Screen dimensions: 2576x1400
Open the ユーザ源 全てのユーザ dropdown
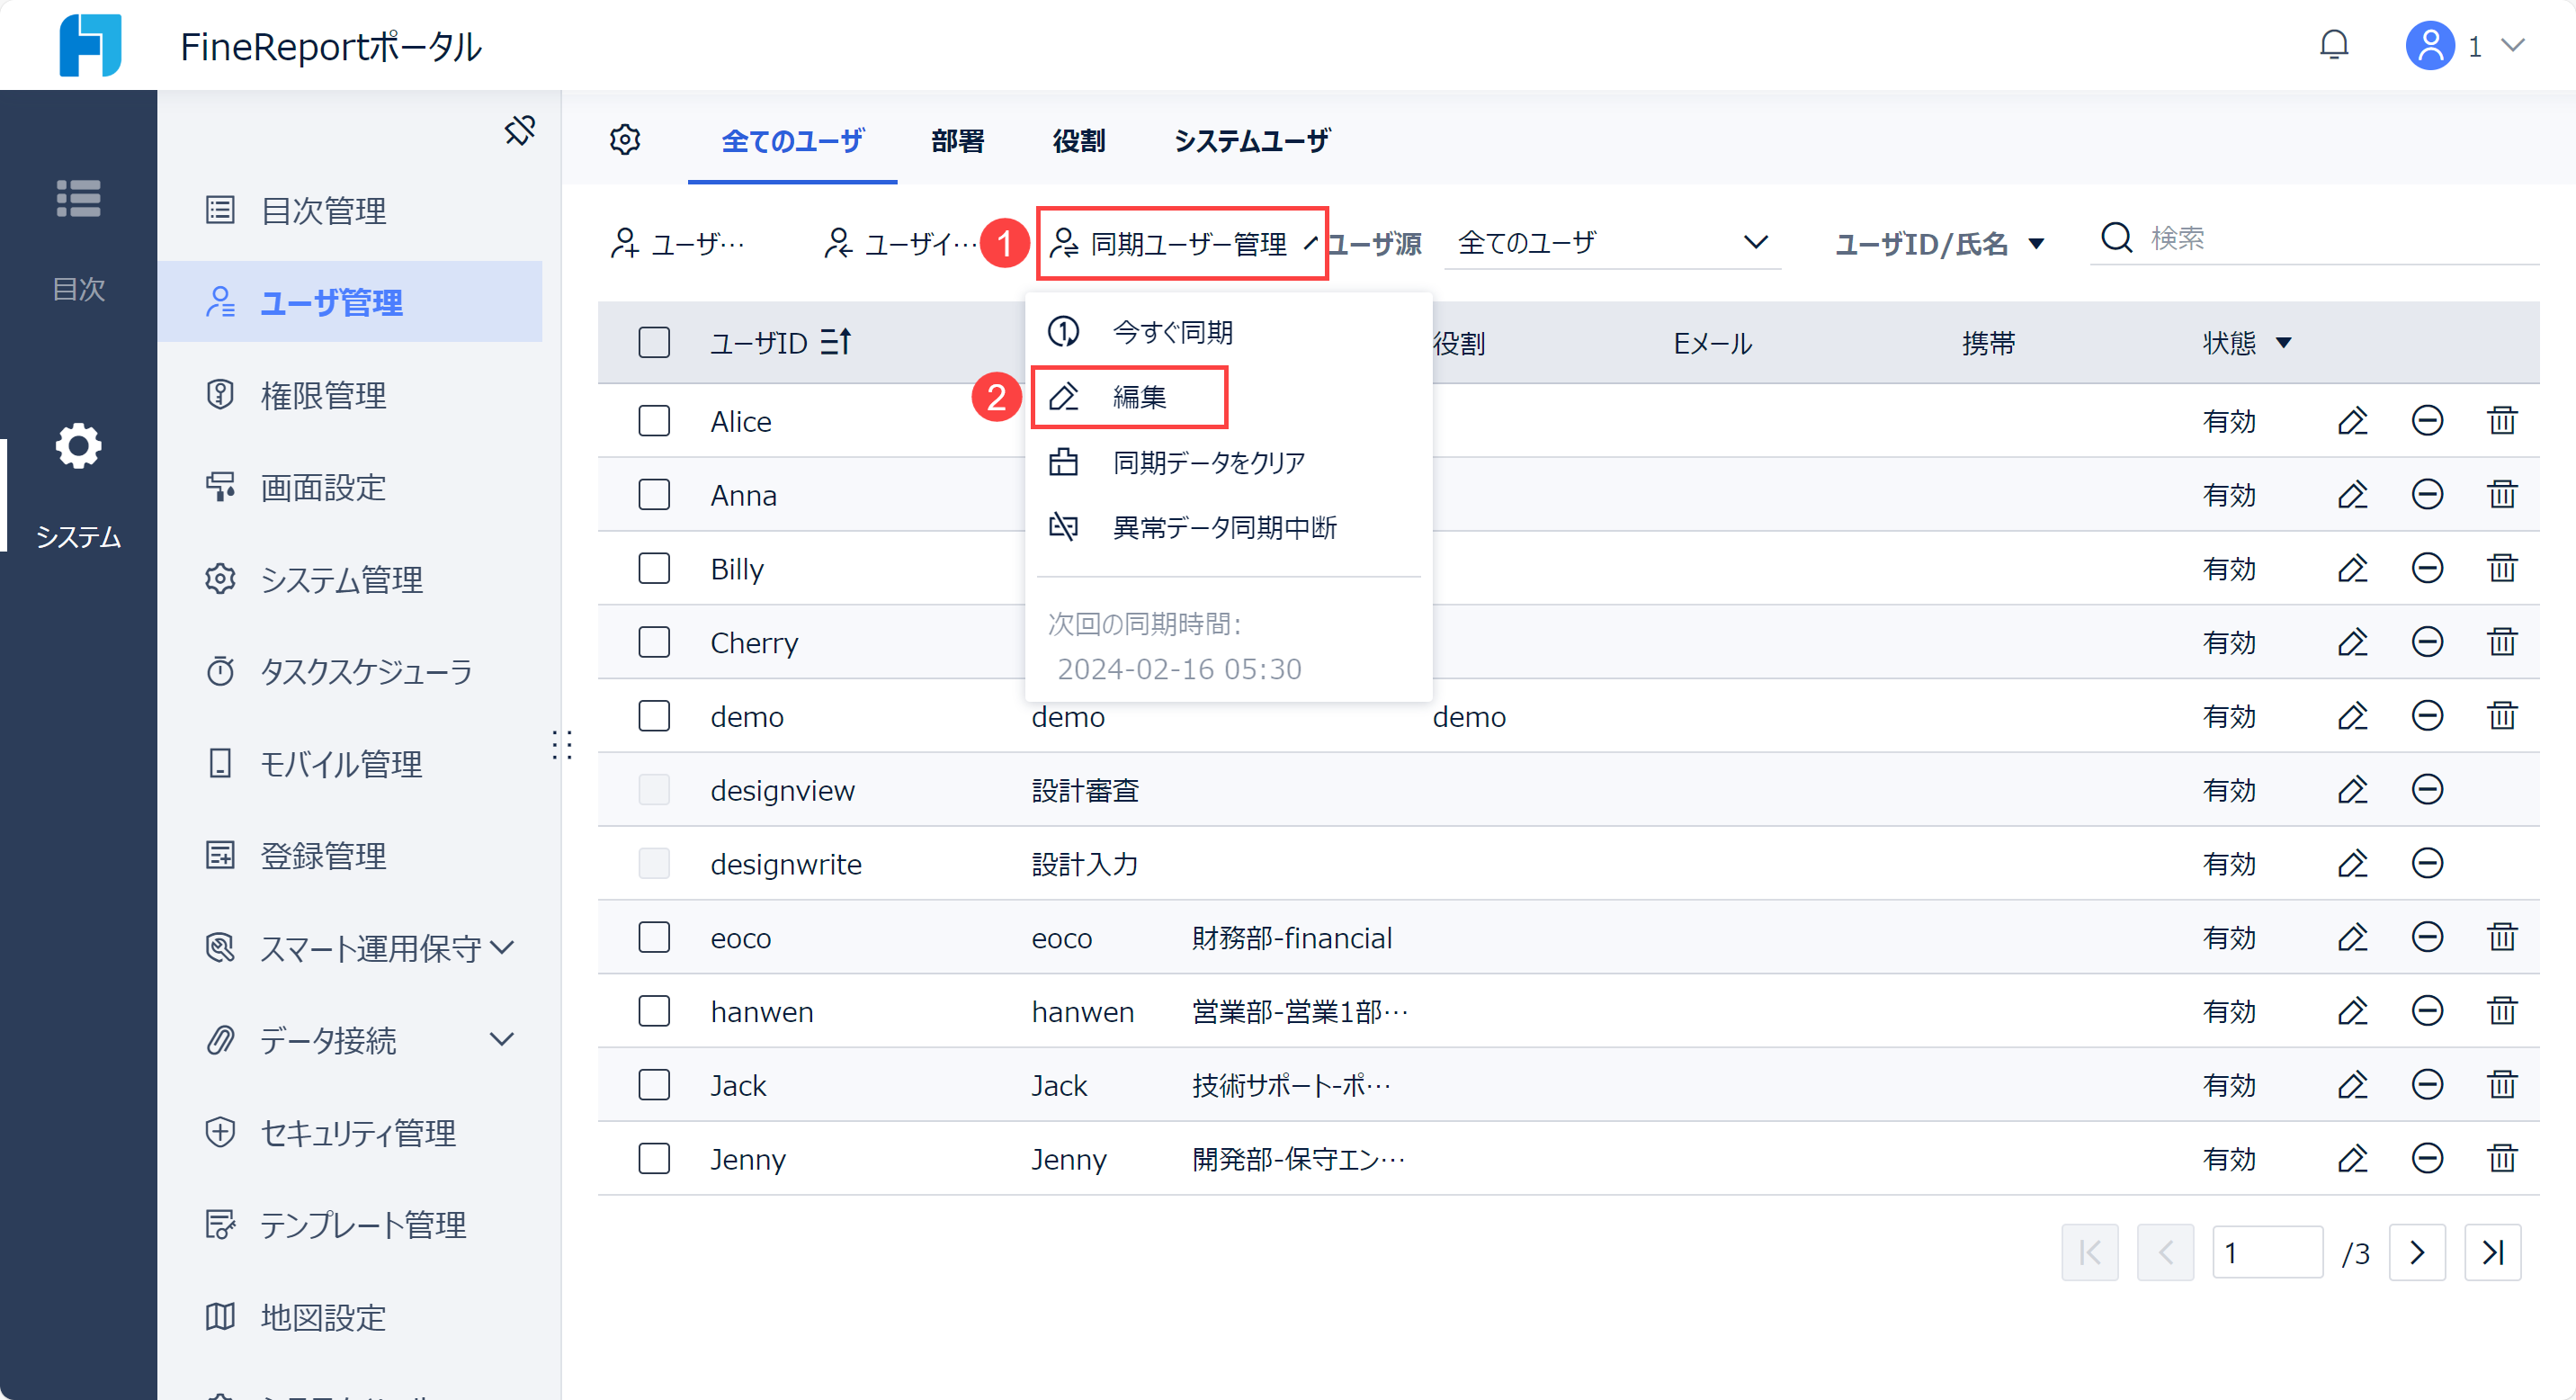[x=1611, y=243]
